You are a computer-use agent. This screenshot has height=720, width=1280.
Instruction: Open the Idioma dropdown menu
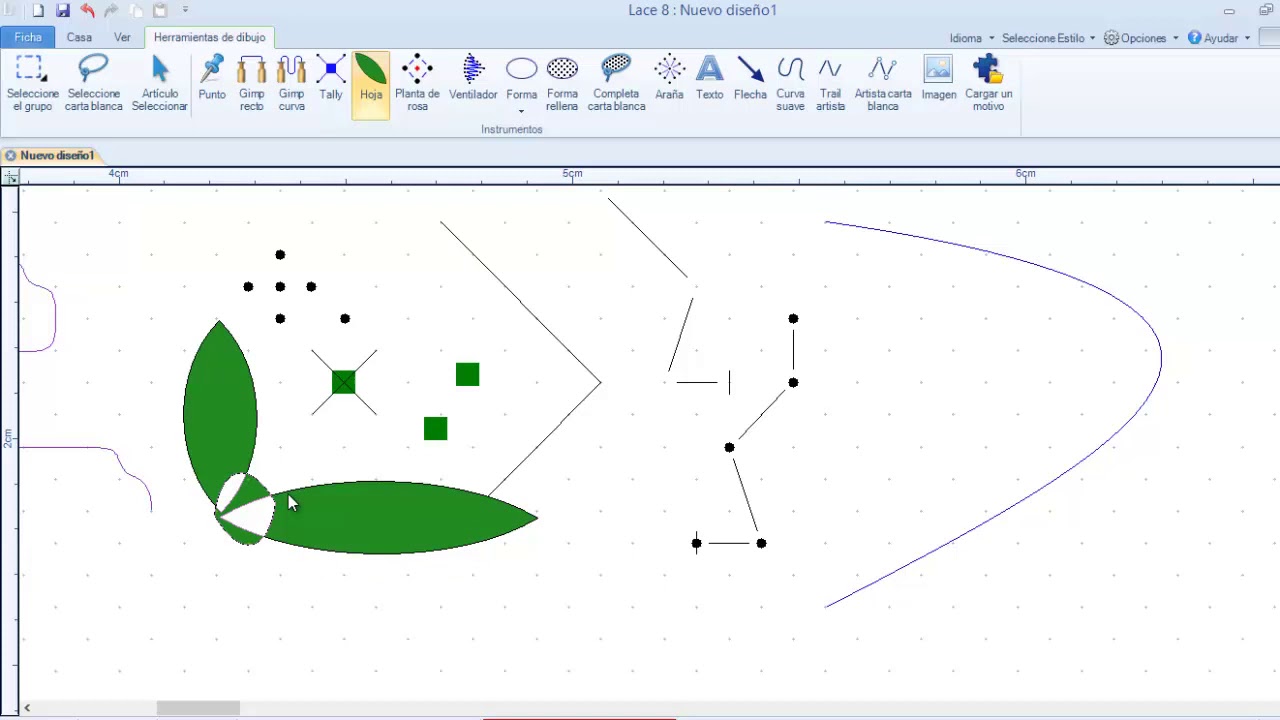tap(972, 38)
